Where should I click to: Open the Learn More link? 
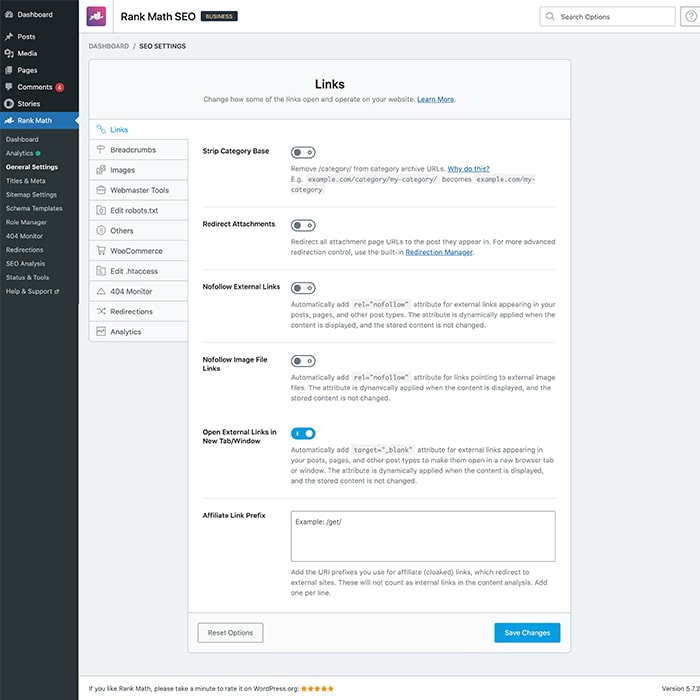click(x=435, y=99)
